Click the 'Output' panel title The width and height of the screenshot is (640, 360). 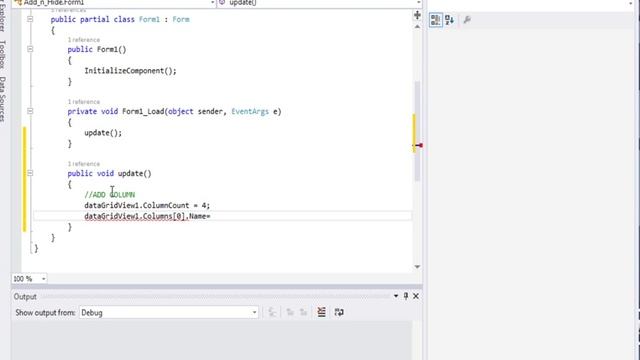pos(25,297)
